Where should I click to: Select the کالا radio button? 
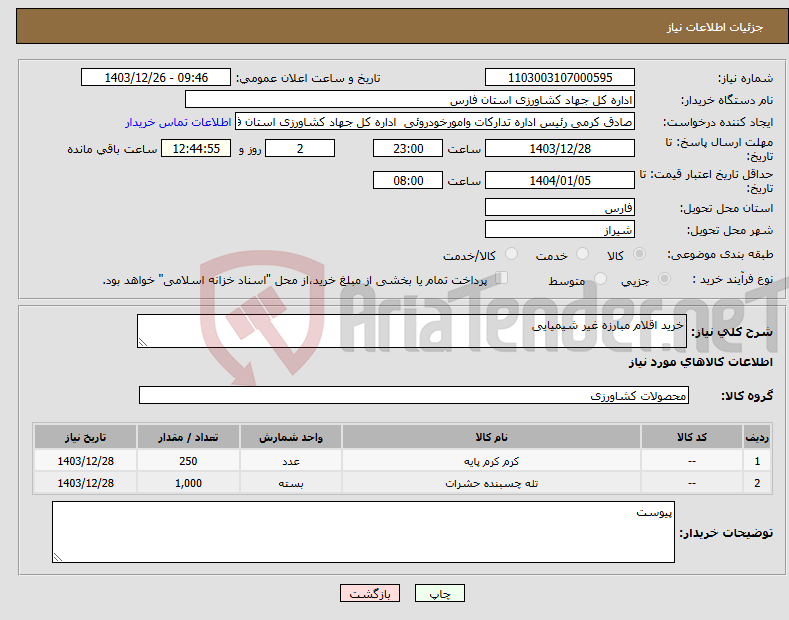639,254
